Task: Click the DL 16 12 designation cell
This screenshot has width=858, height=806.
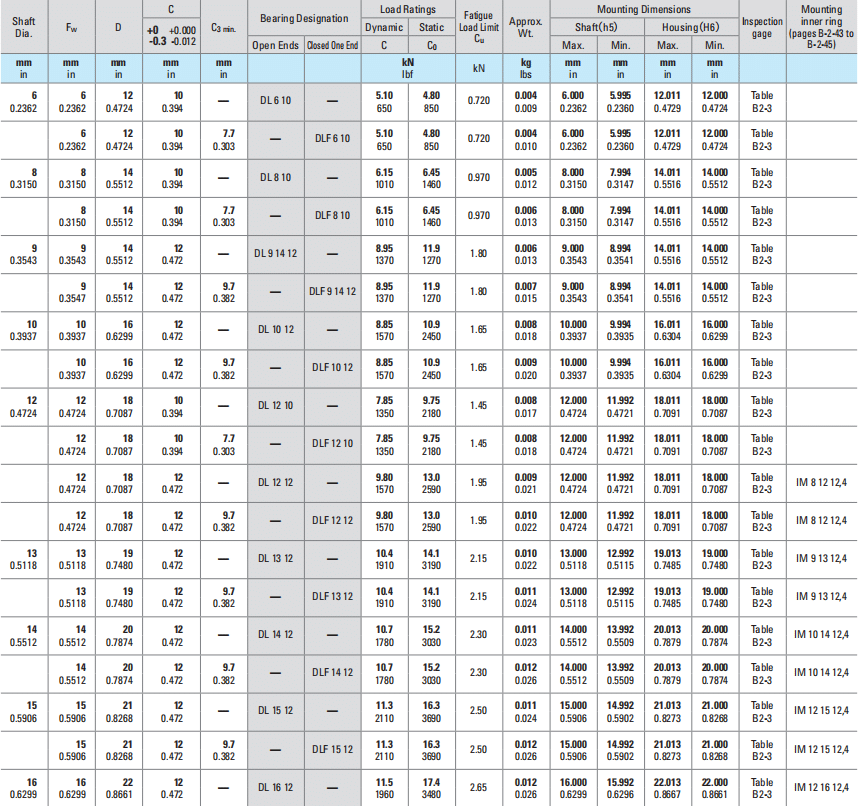Action: 276,787
